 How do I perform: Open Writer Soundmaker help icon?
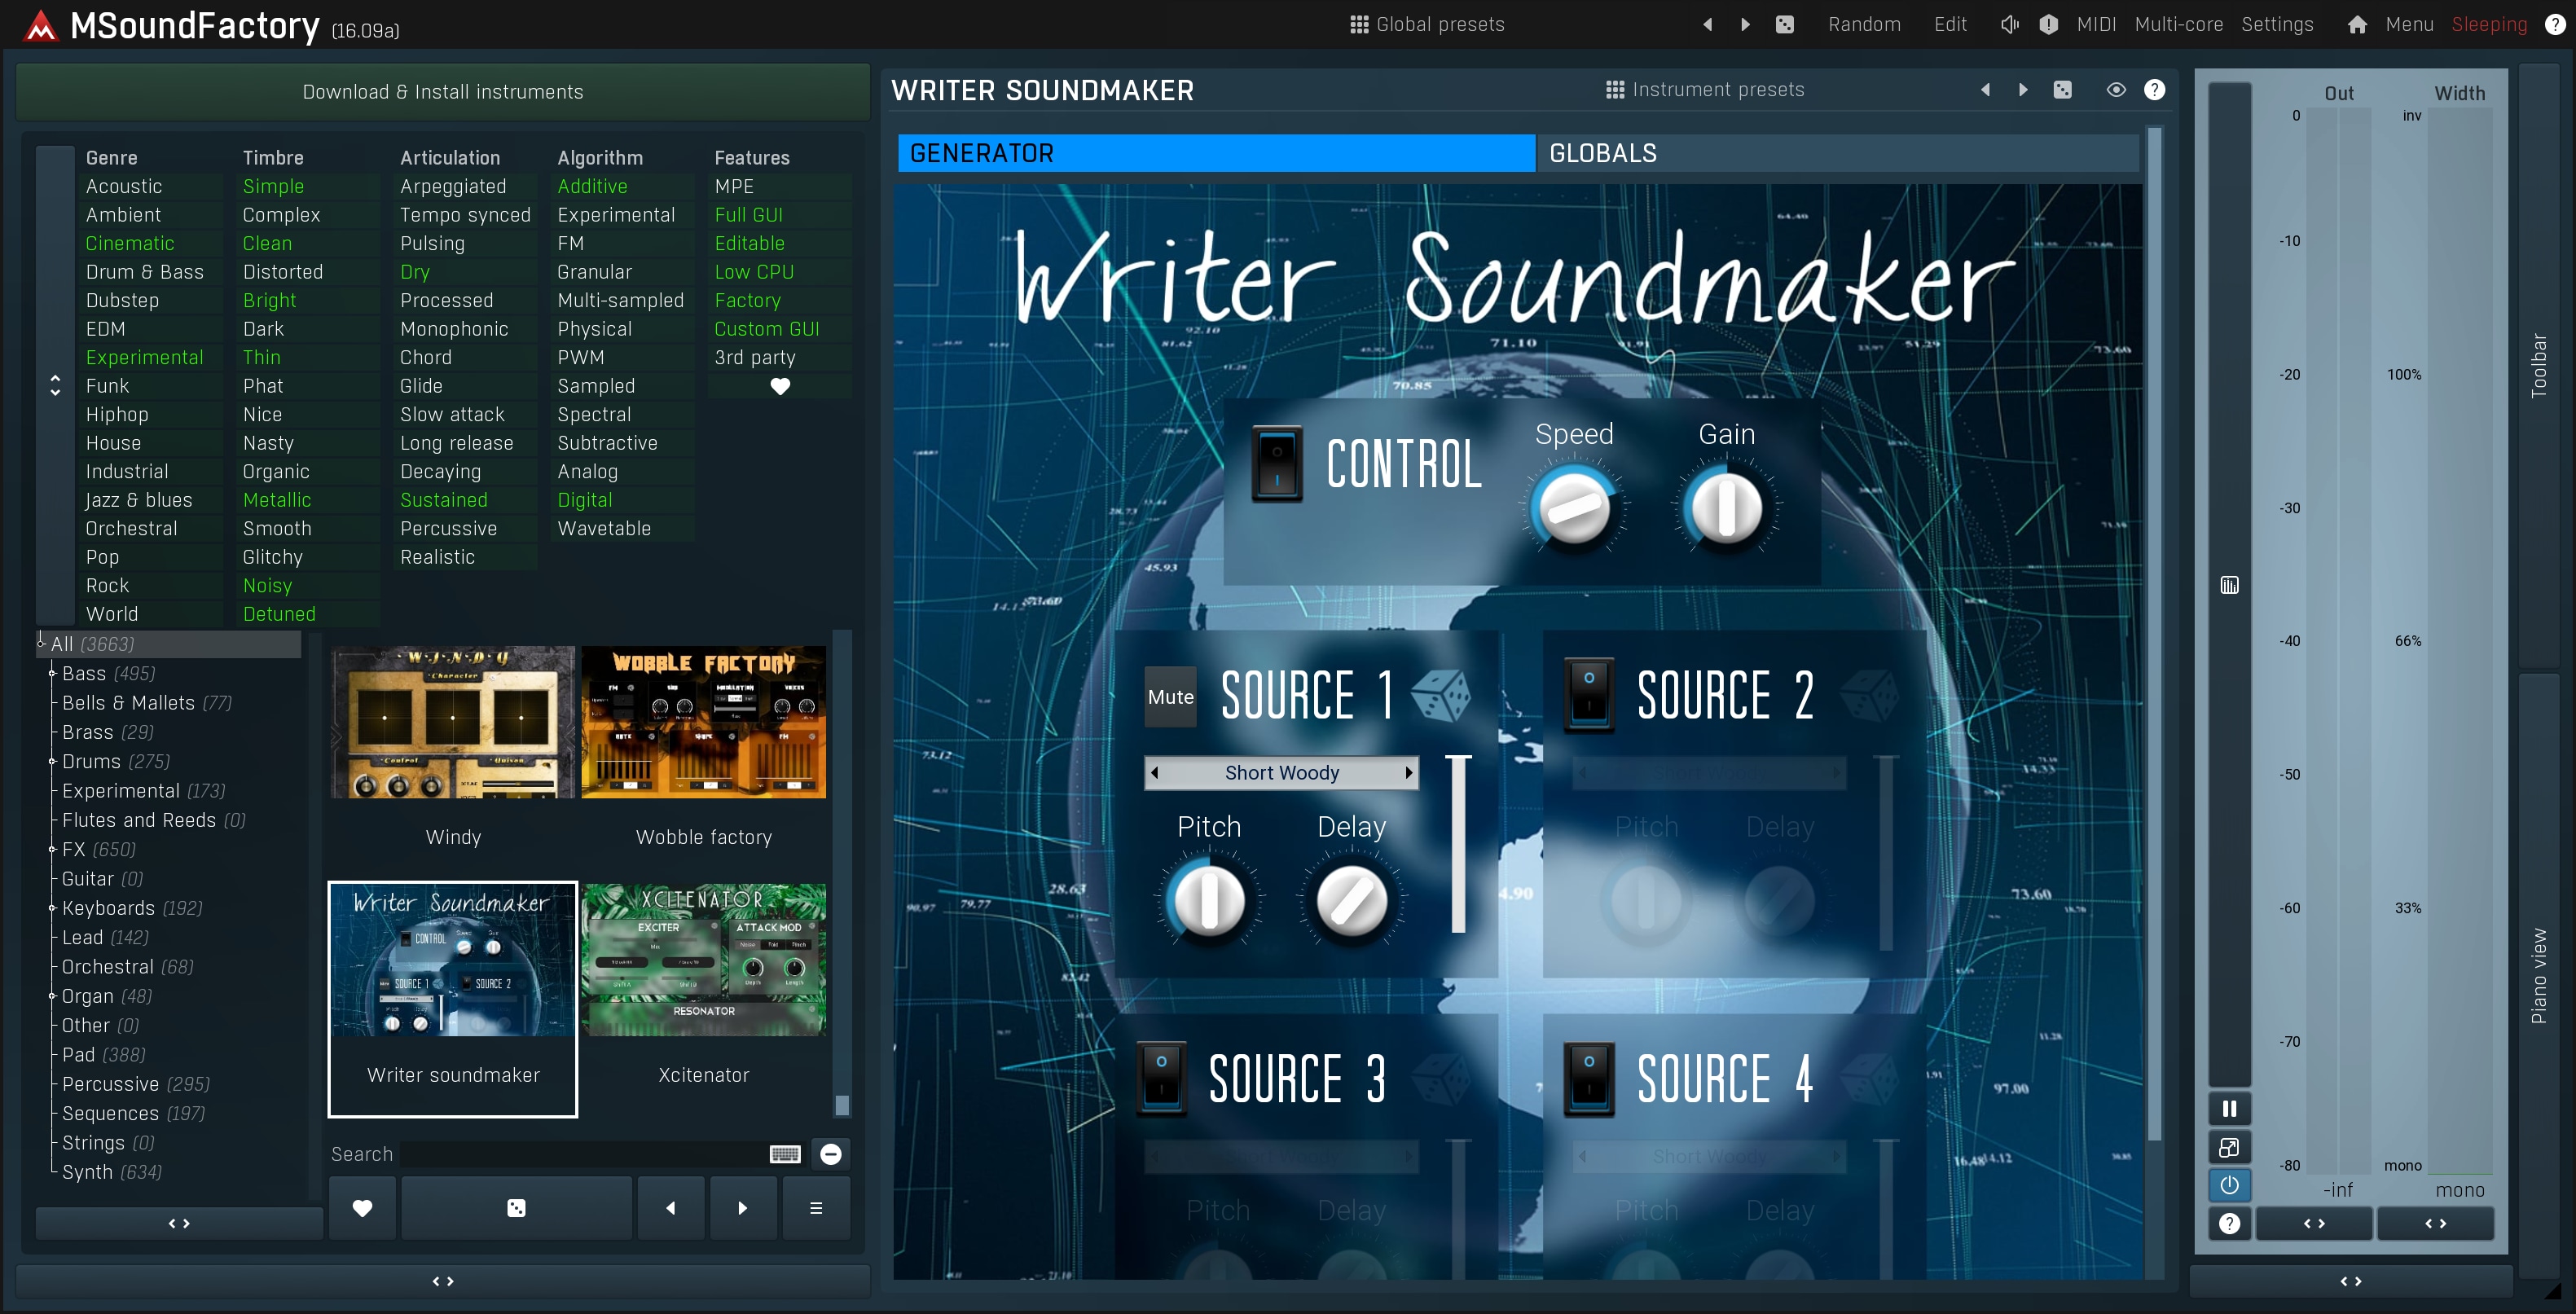2155,89
